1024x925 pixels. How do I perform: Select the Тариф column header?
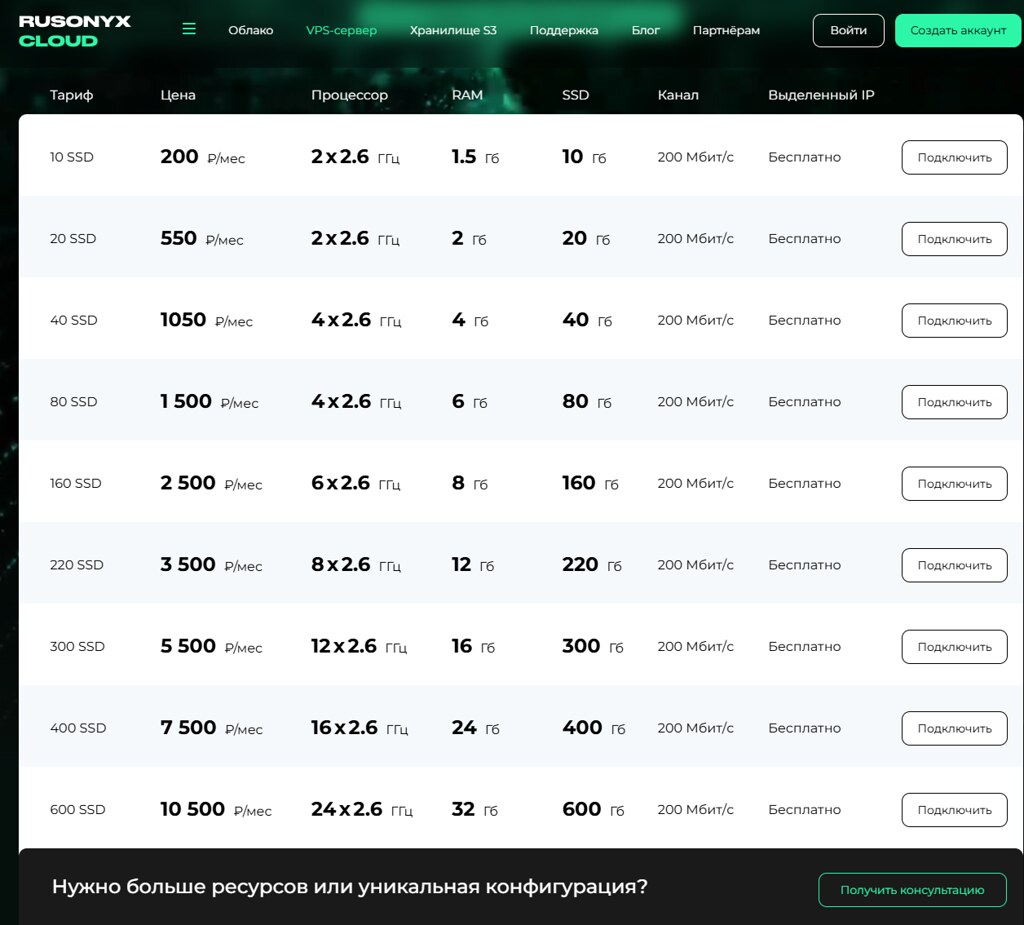click(71, 95)
